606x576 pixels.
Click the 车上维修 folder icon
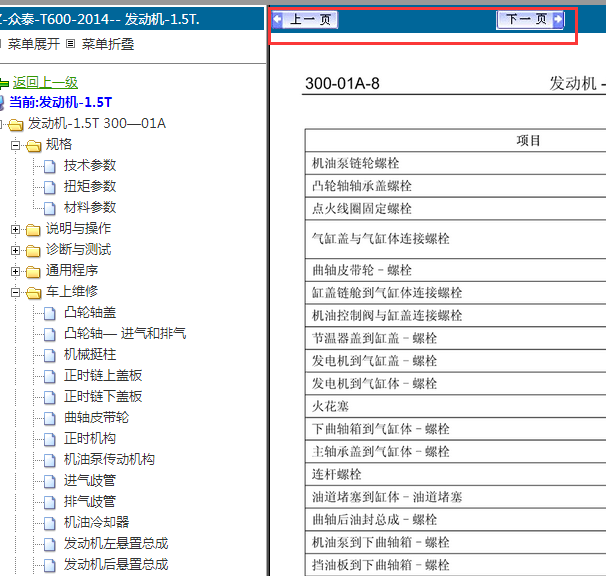click(x=34, y=292)
